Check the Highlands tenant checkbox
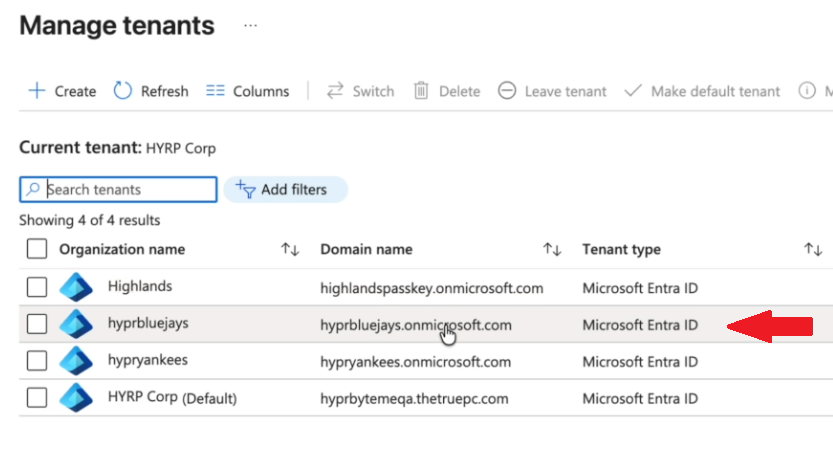 (x=37, y=288)
